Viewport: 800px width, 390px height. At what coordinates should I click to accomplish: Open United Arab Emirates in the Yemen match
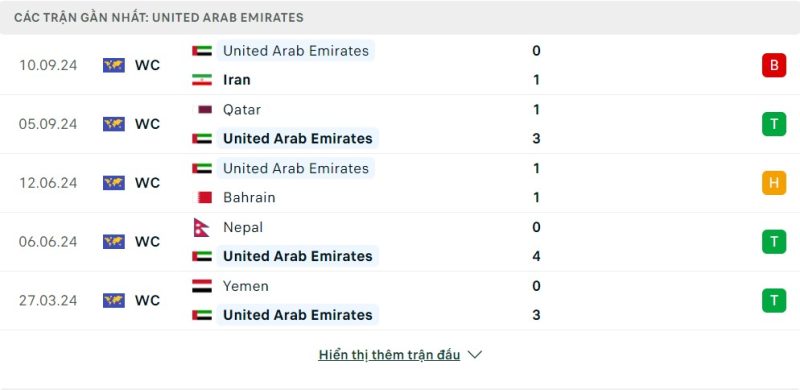tap(298, 315)
